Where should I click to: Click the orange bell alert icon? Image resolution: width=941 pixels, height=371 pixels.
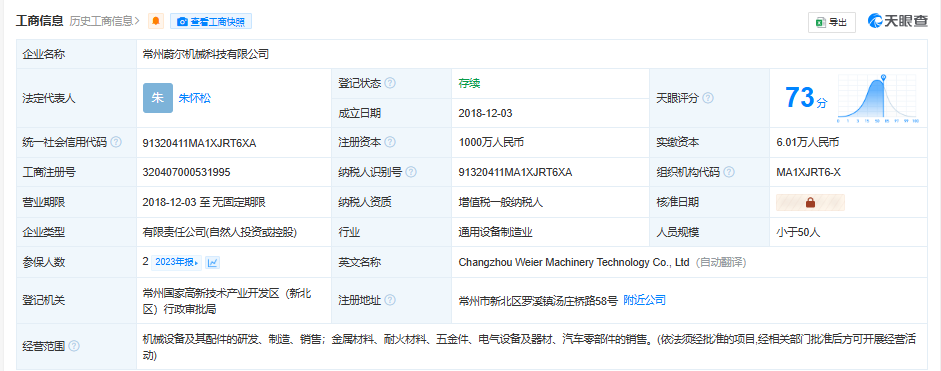156,22
